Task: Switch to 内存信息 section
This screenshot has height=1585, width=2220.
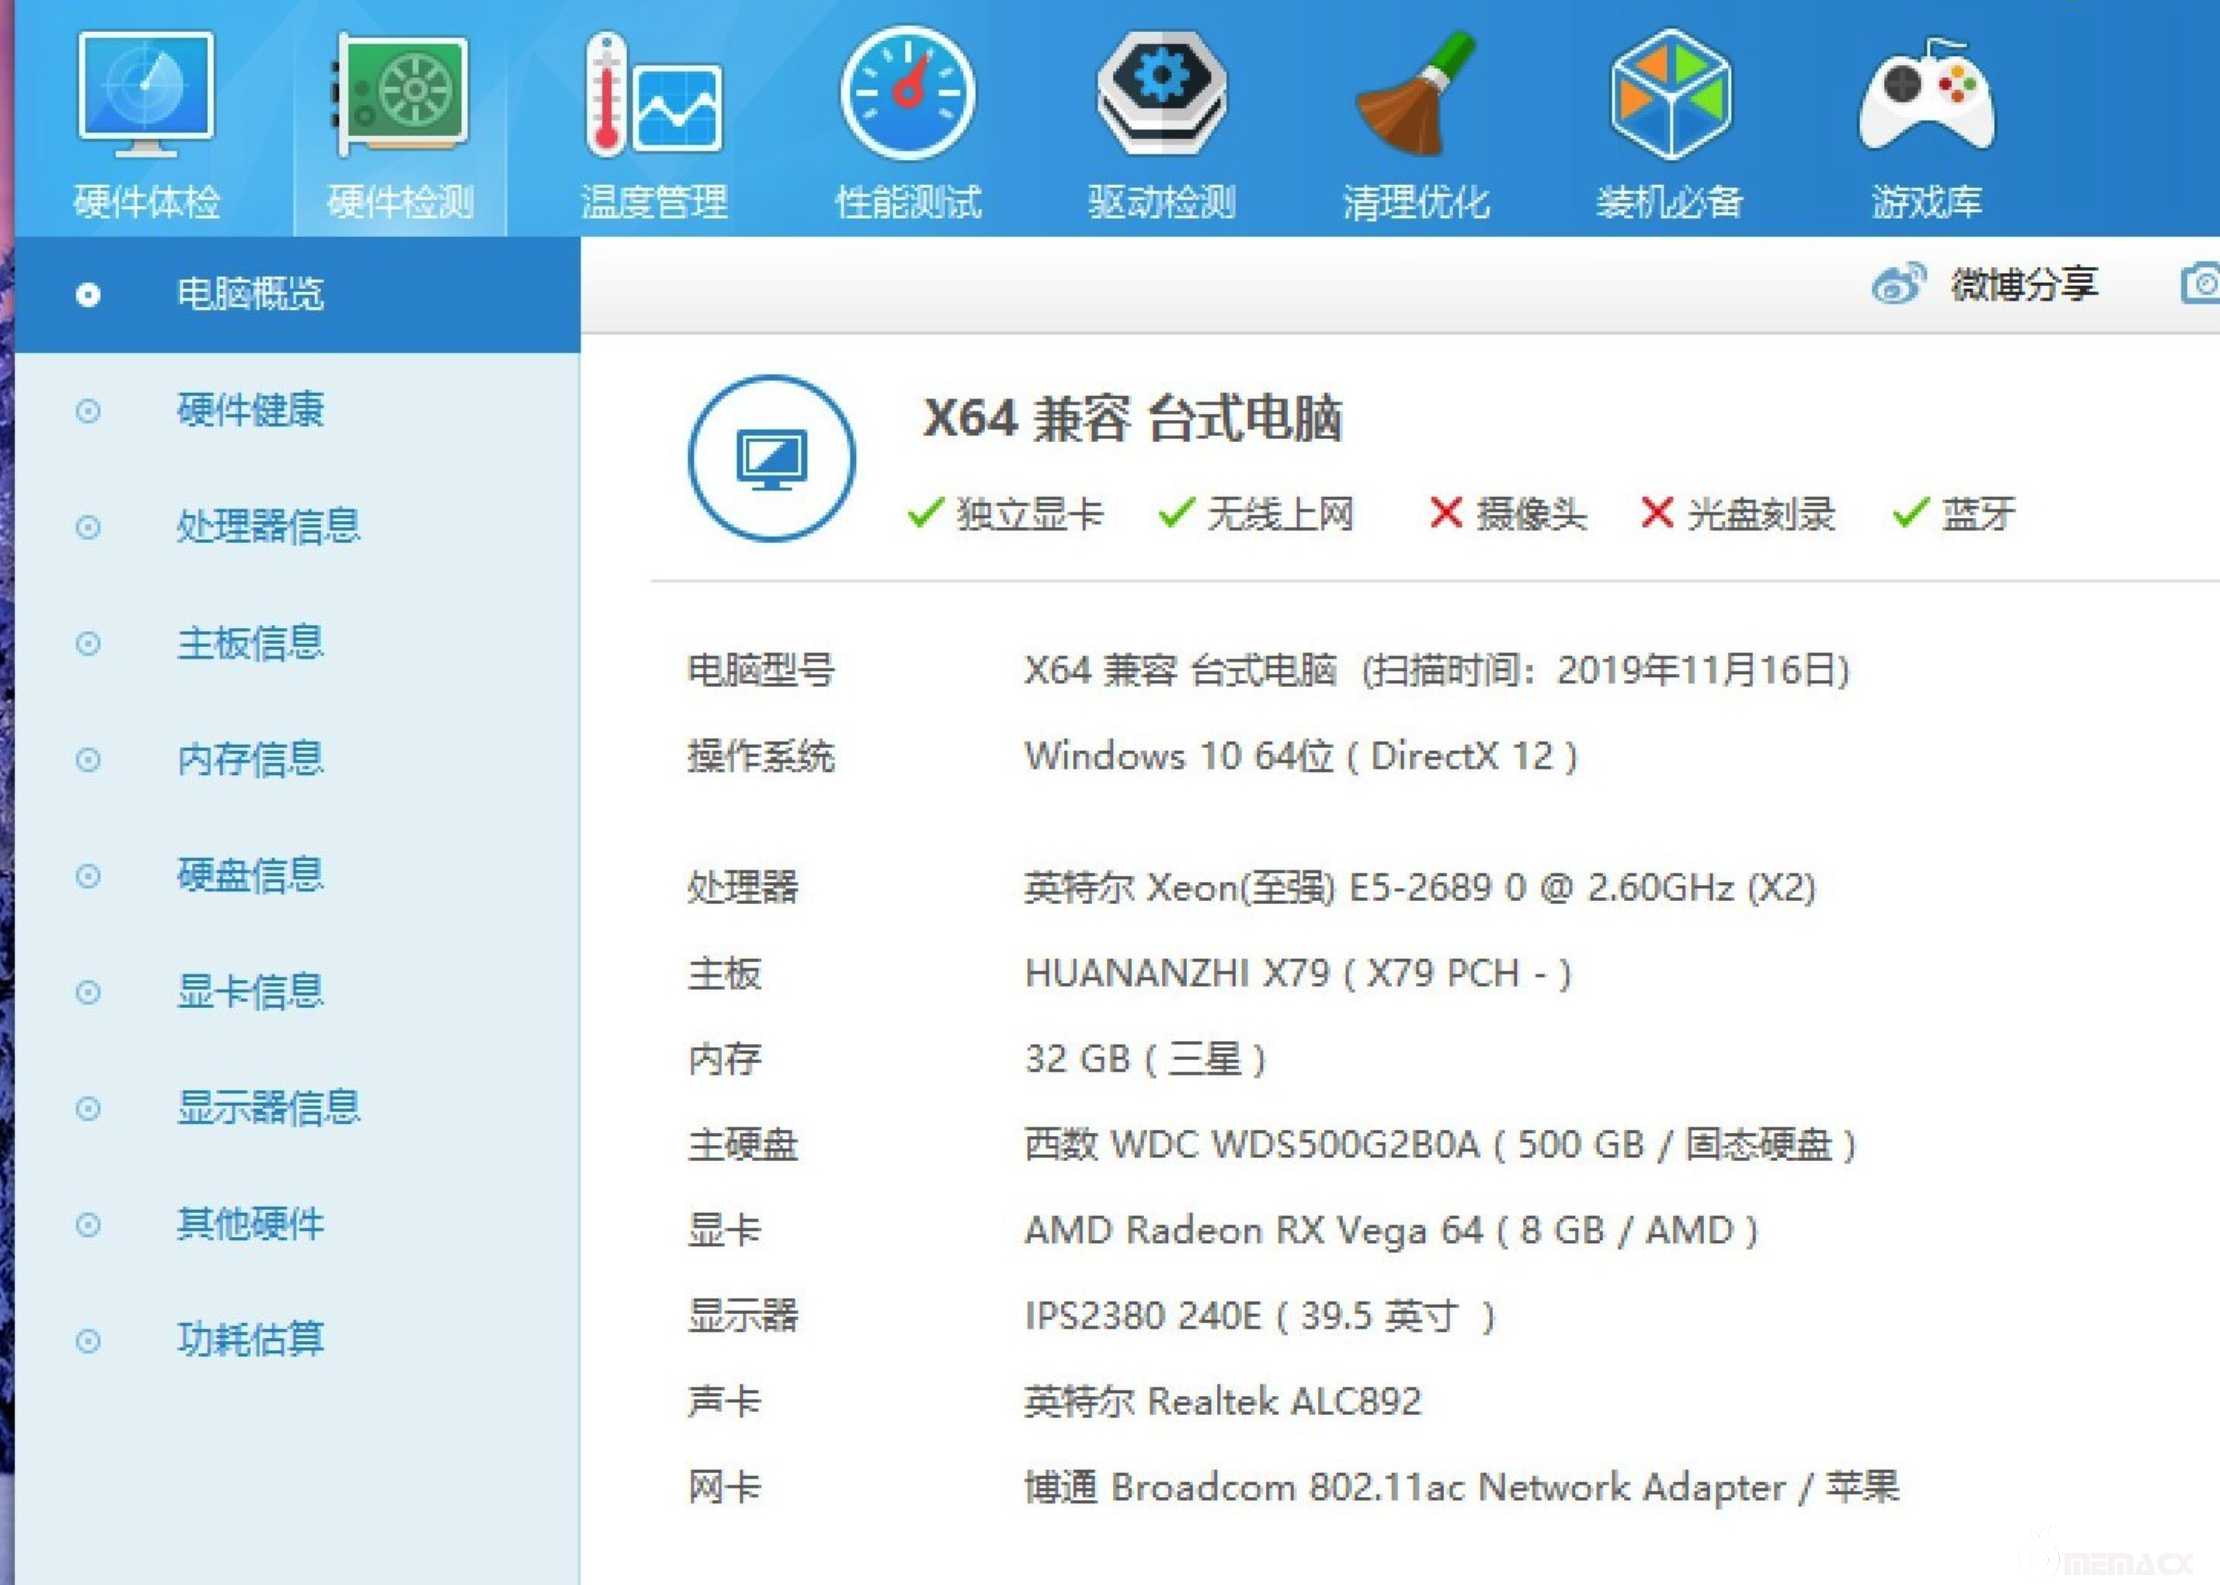Action: (x=250, y=759)
